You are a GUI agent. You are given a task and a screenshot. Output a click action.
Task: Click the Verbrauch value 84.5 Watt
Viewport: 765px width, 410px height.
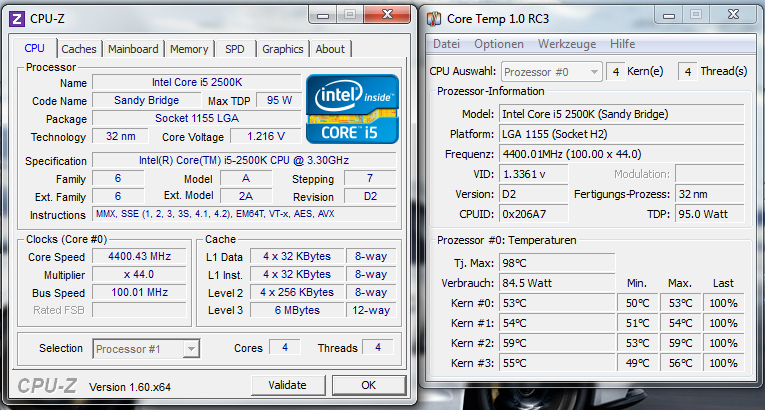(x=557, y=283)
